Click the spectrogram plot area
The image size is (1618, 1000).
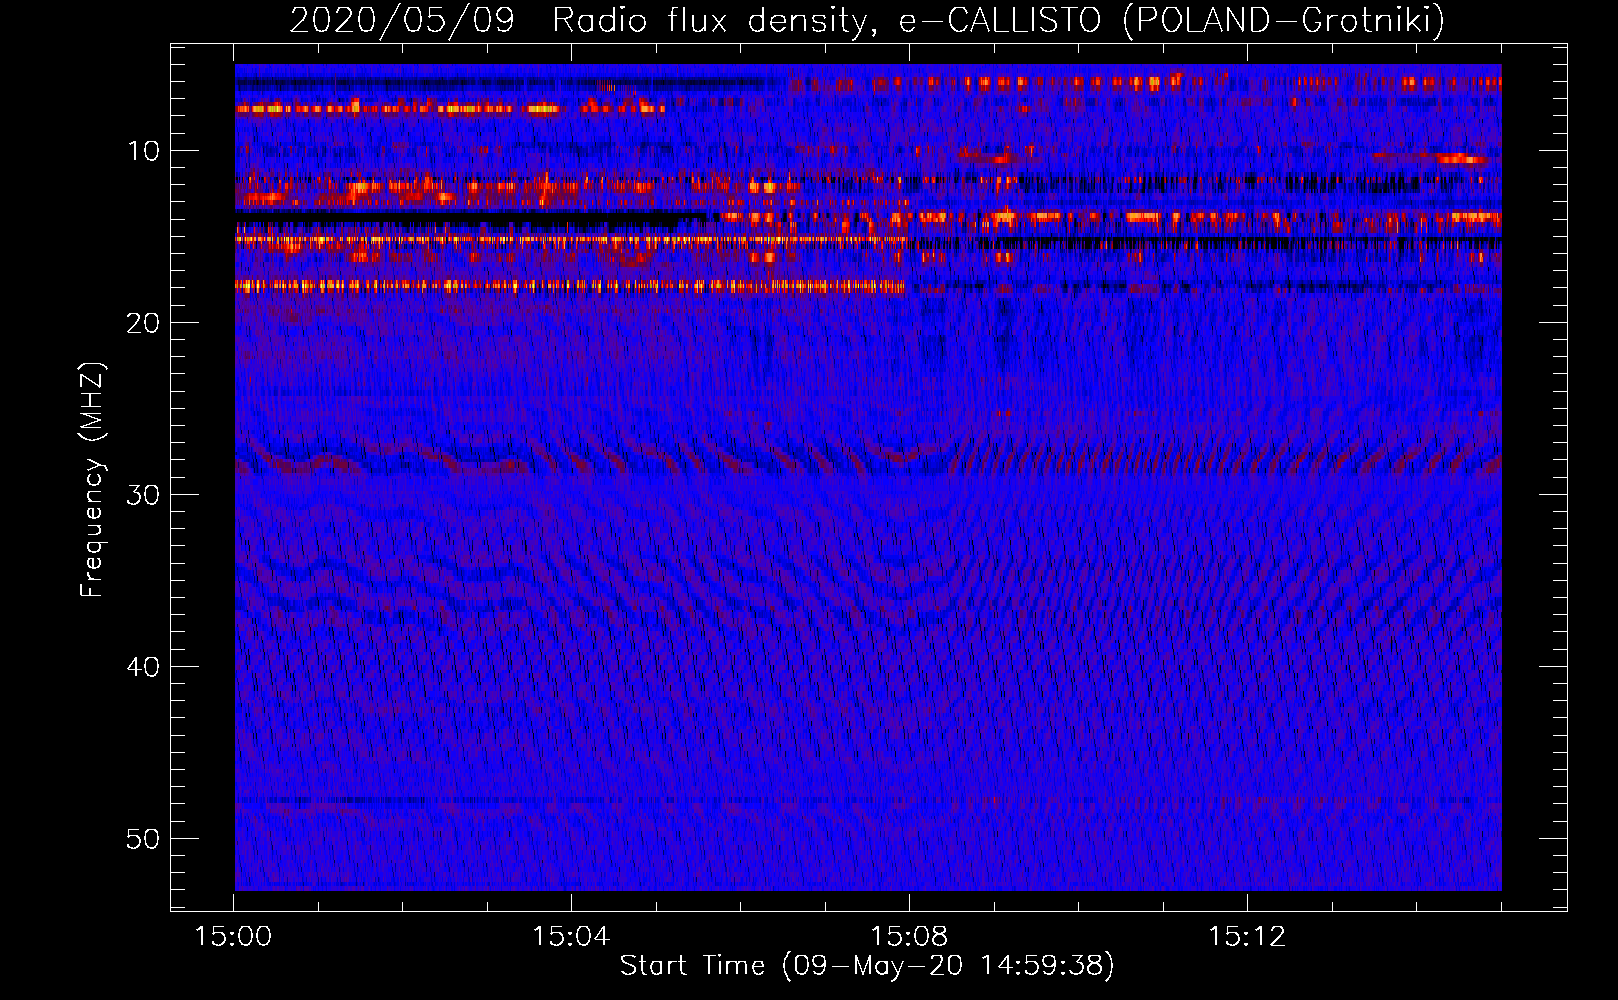click(868, 477)
